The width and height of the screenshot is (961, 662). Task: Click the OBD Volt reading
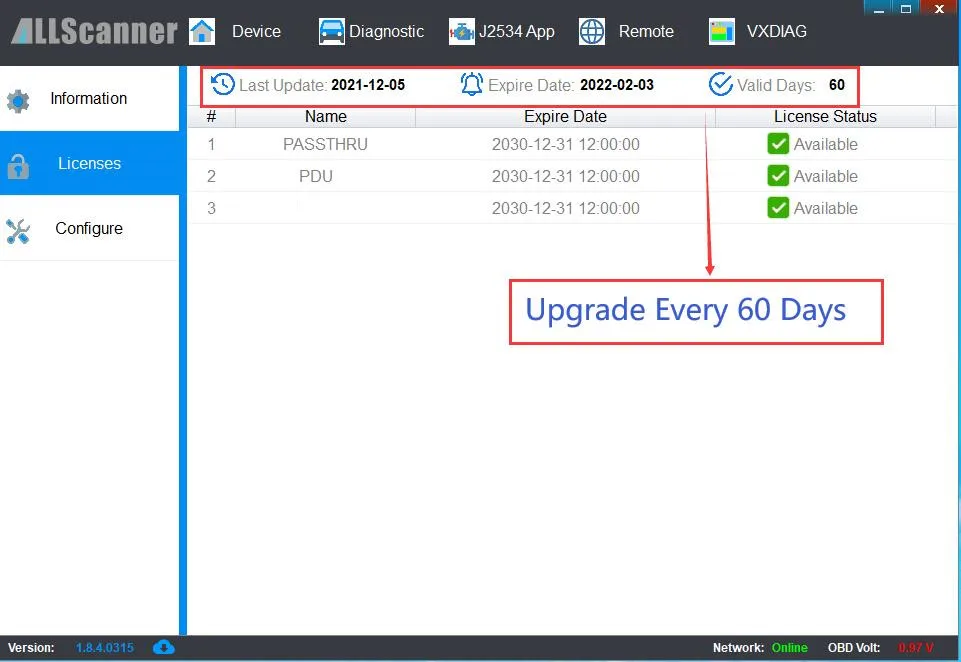tap(916, 648)
